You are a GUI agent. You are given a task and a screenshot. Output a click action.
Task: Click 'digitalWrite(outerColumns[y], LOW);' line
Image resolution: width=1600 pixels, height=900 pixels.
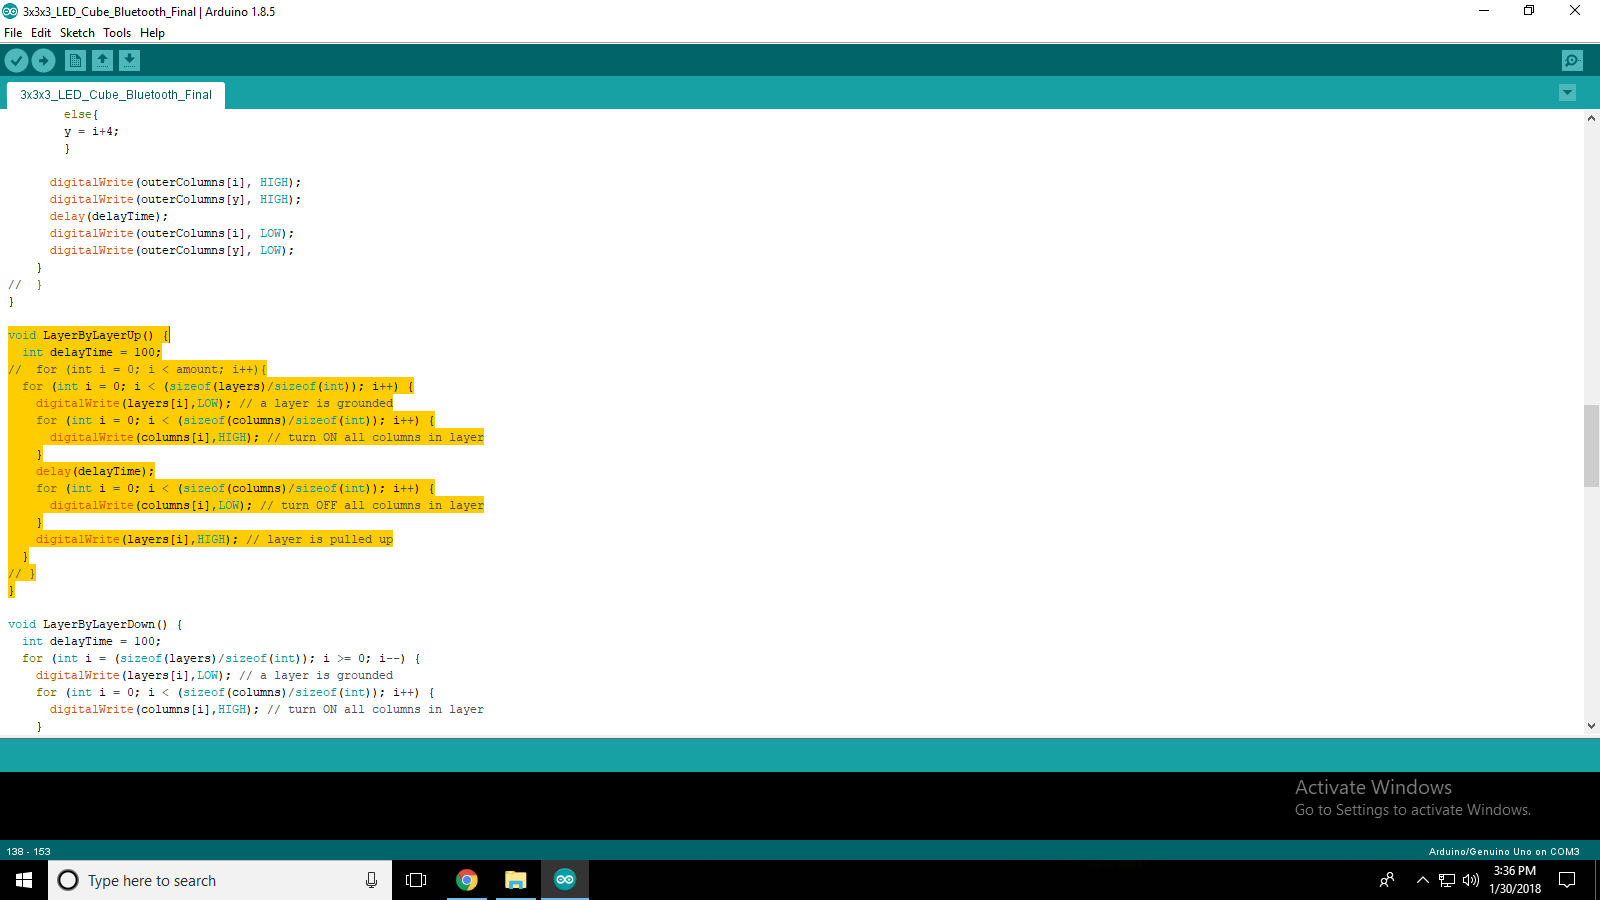(x=172, y=250)
